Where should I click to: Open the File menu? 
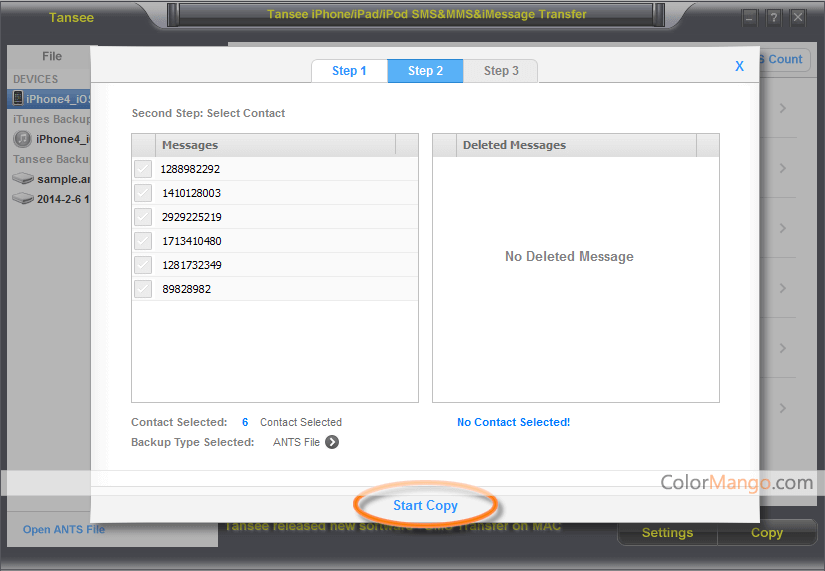pos(52,56)
